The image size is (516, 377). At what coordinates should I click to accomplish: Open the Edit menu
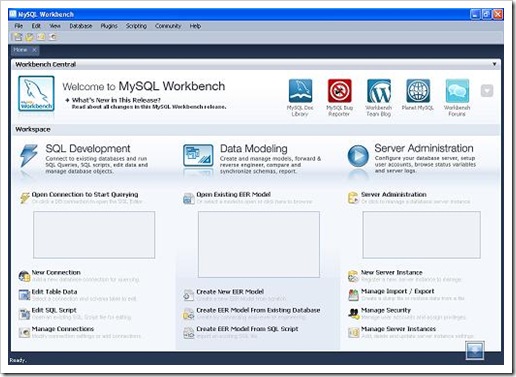(36, 26)
